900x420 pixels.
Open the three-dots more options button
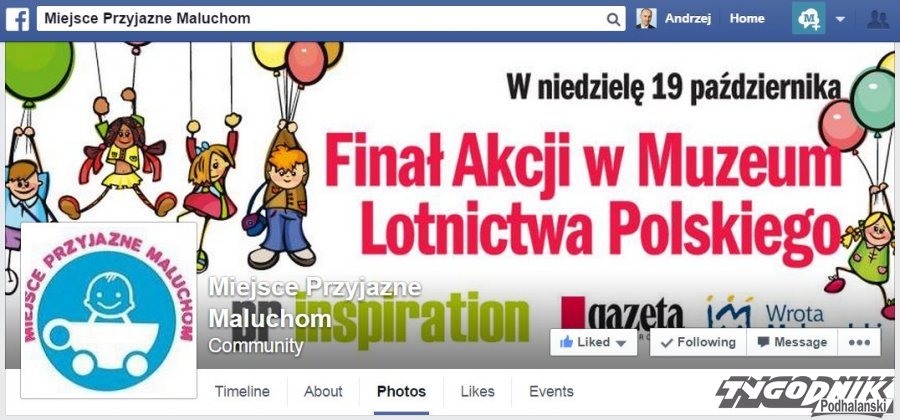coord(859,343)
